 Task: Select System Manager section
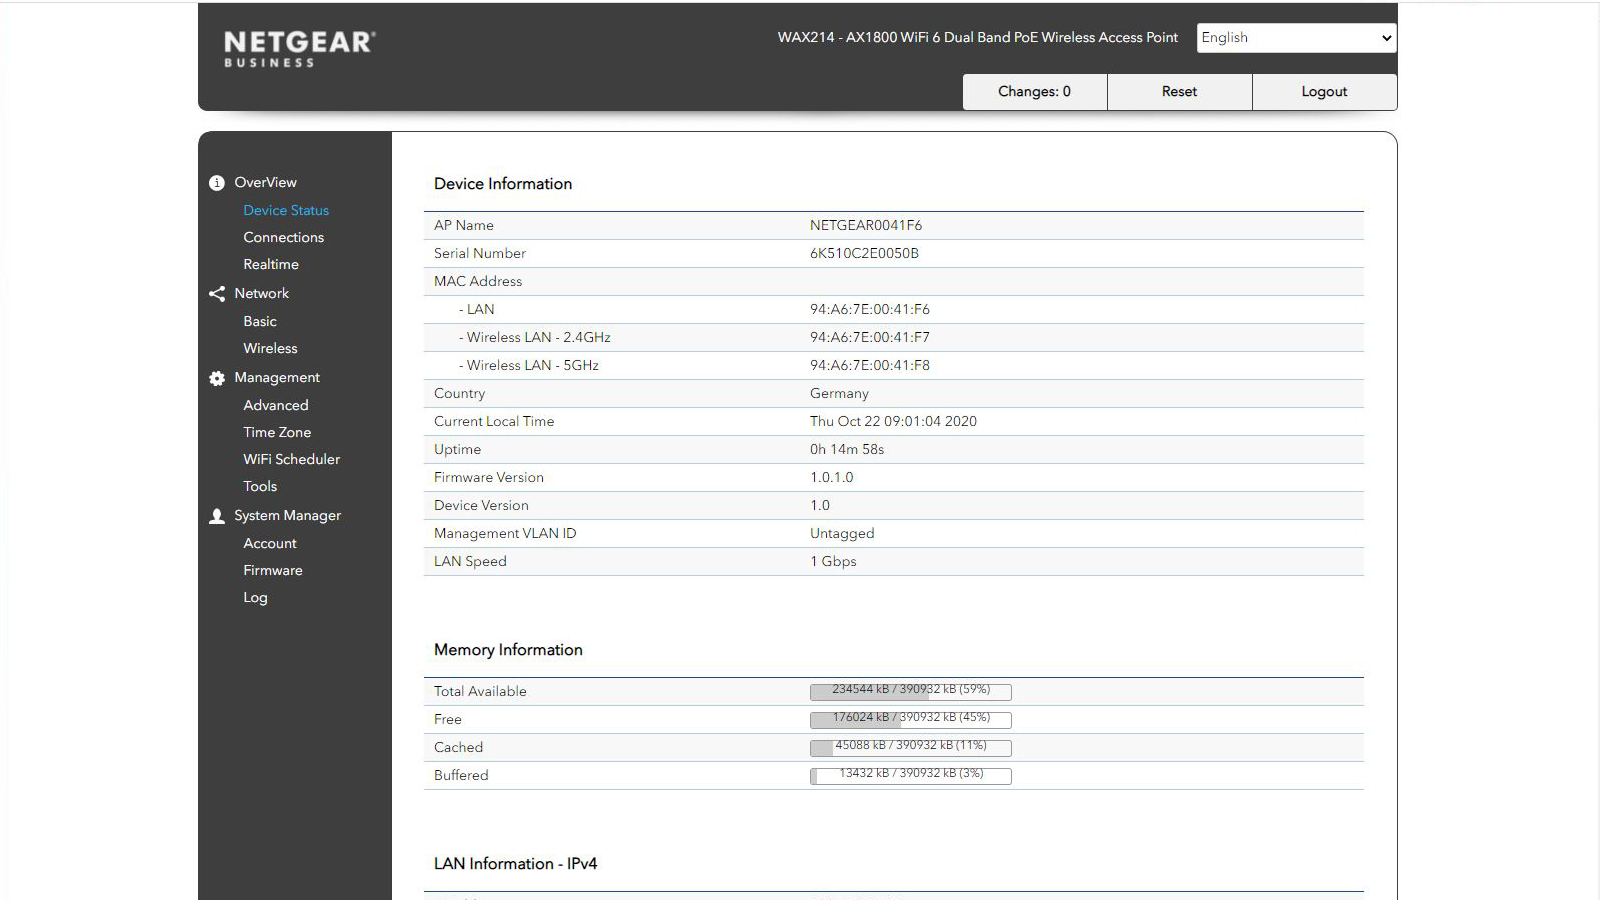[x=287, y=516]
